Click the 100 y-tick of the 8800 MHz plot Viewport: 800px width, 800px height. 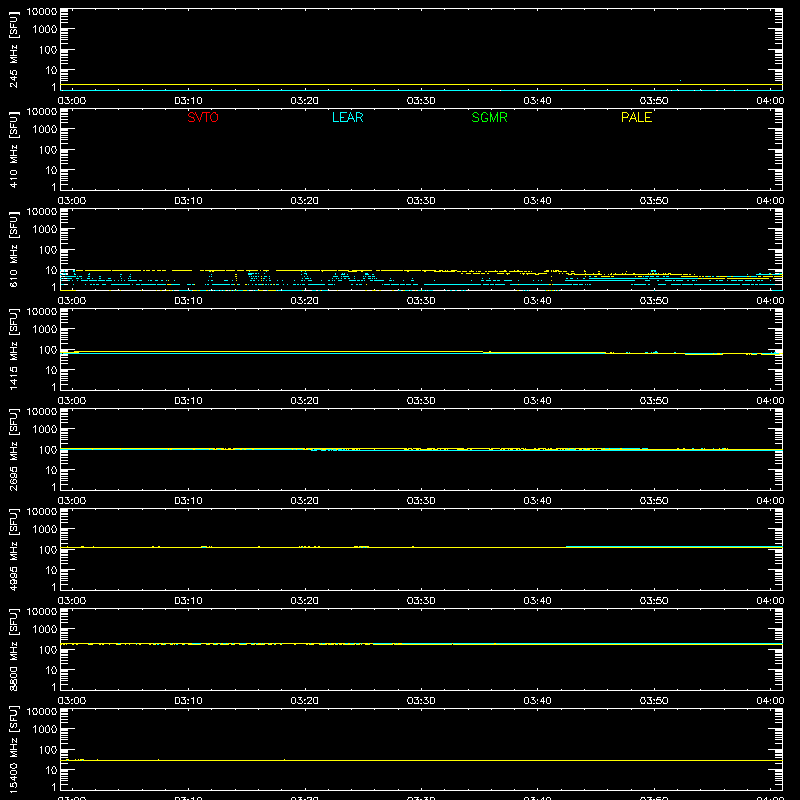tap(48, 650)
